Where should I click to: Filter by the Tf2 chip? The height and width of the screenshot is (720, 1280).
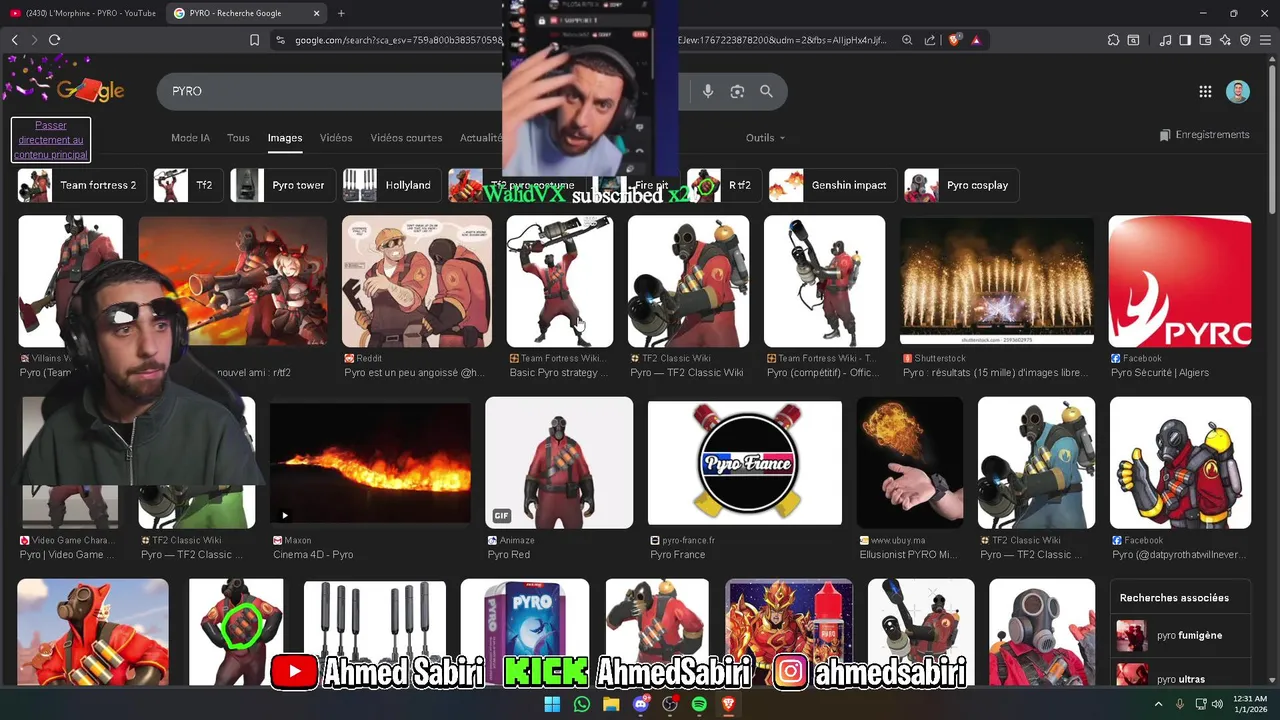pos(189,185)
